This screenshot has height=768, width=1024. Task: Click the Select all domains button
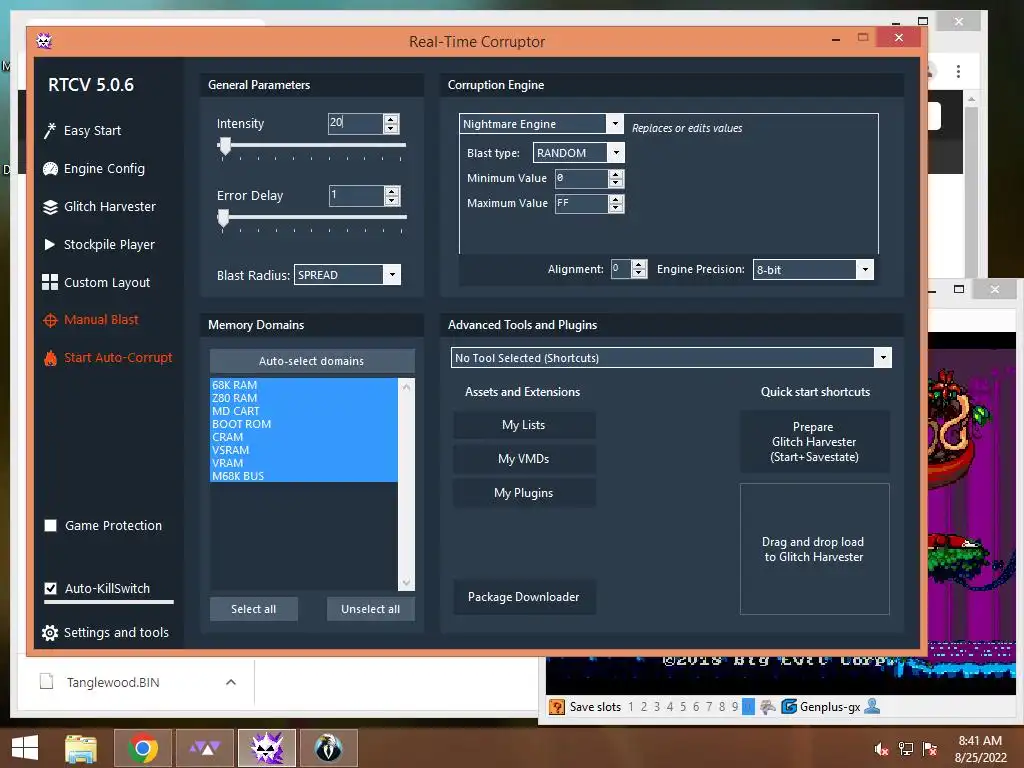tap(253, 609)
